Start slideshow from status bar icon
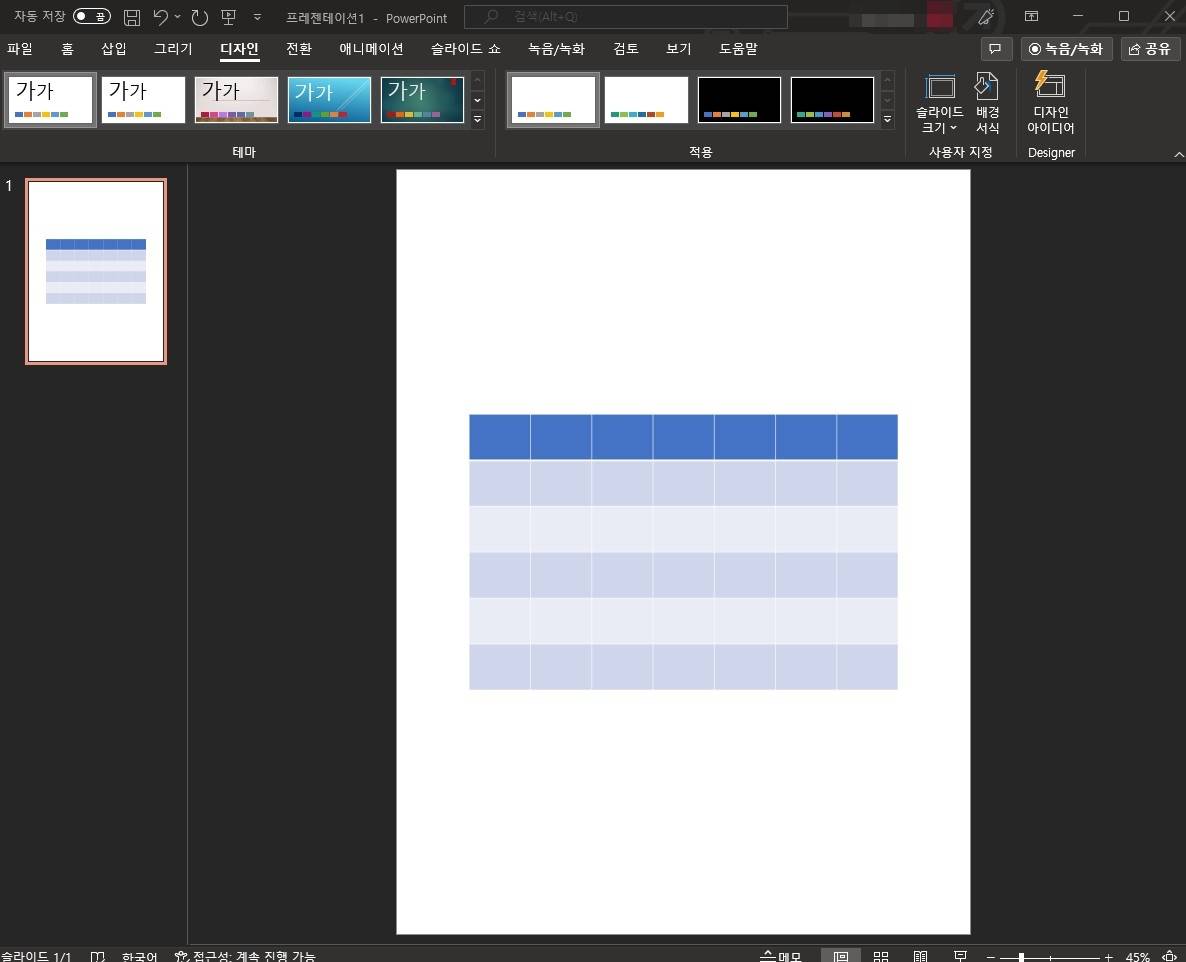The width and height of the screenshot is (1186, 962). coord(960,956)
